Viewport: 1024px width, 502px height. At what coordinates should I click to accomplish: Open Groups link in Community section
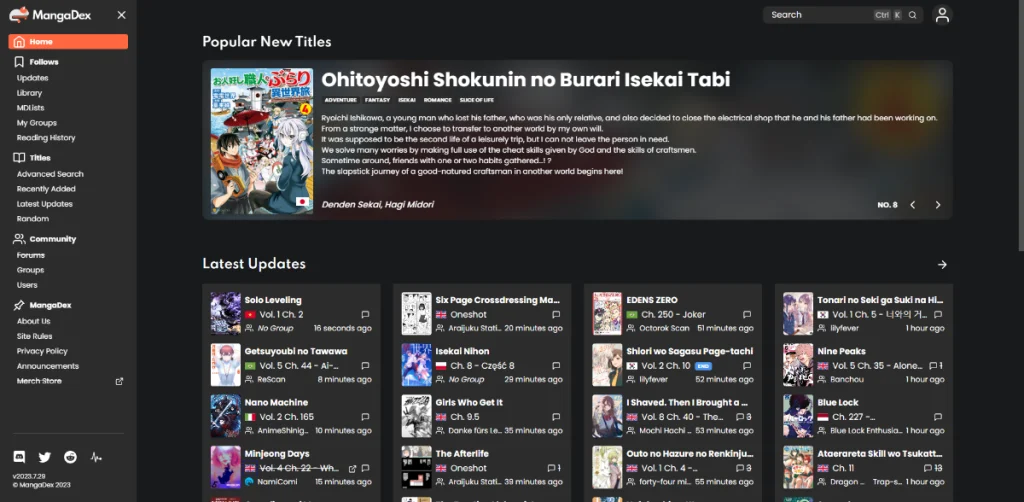click(x=30, y=270)
